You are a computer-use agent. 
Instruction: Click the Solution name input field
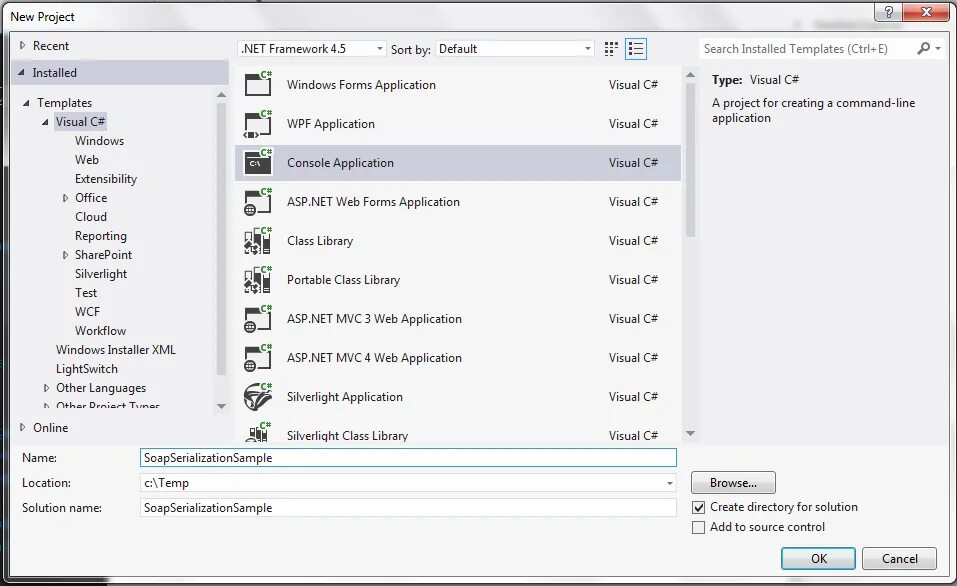[408, 508]
